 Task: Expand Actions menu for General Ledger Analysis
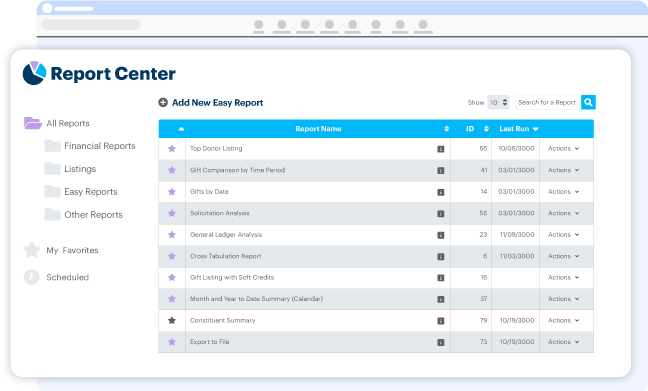point(563,234)
